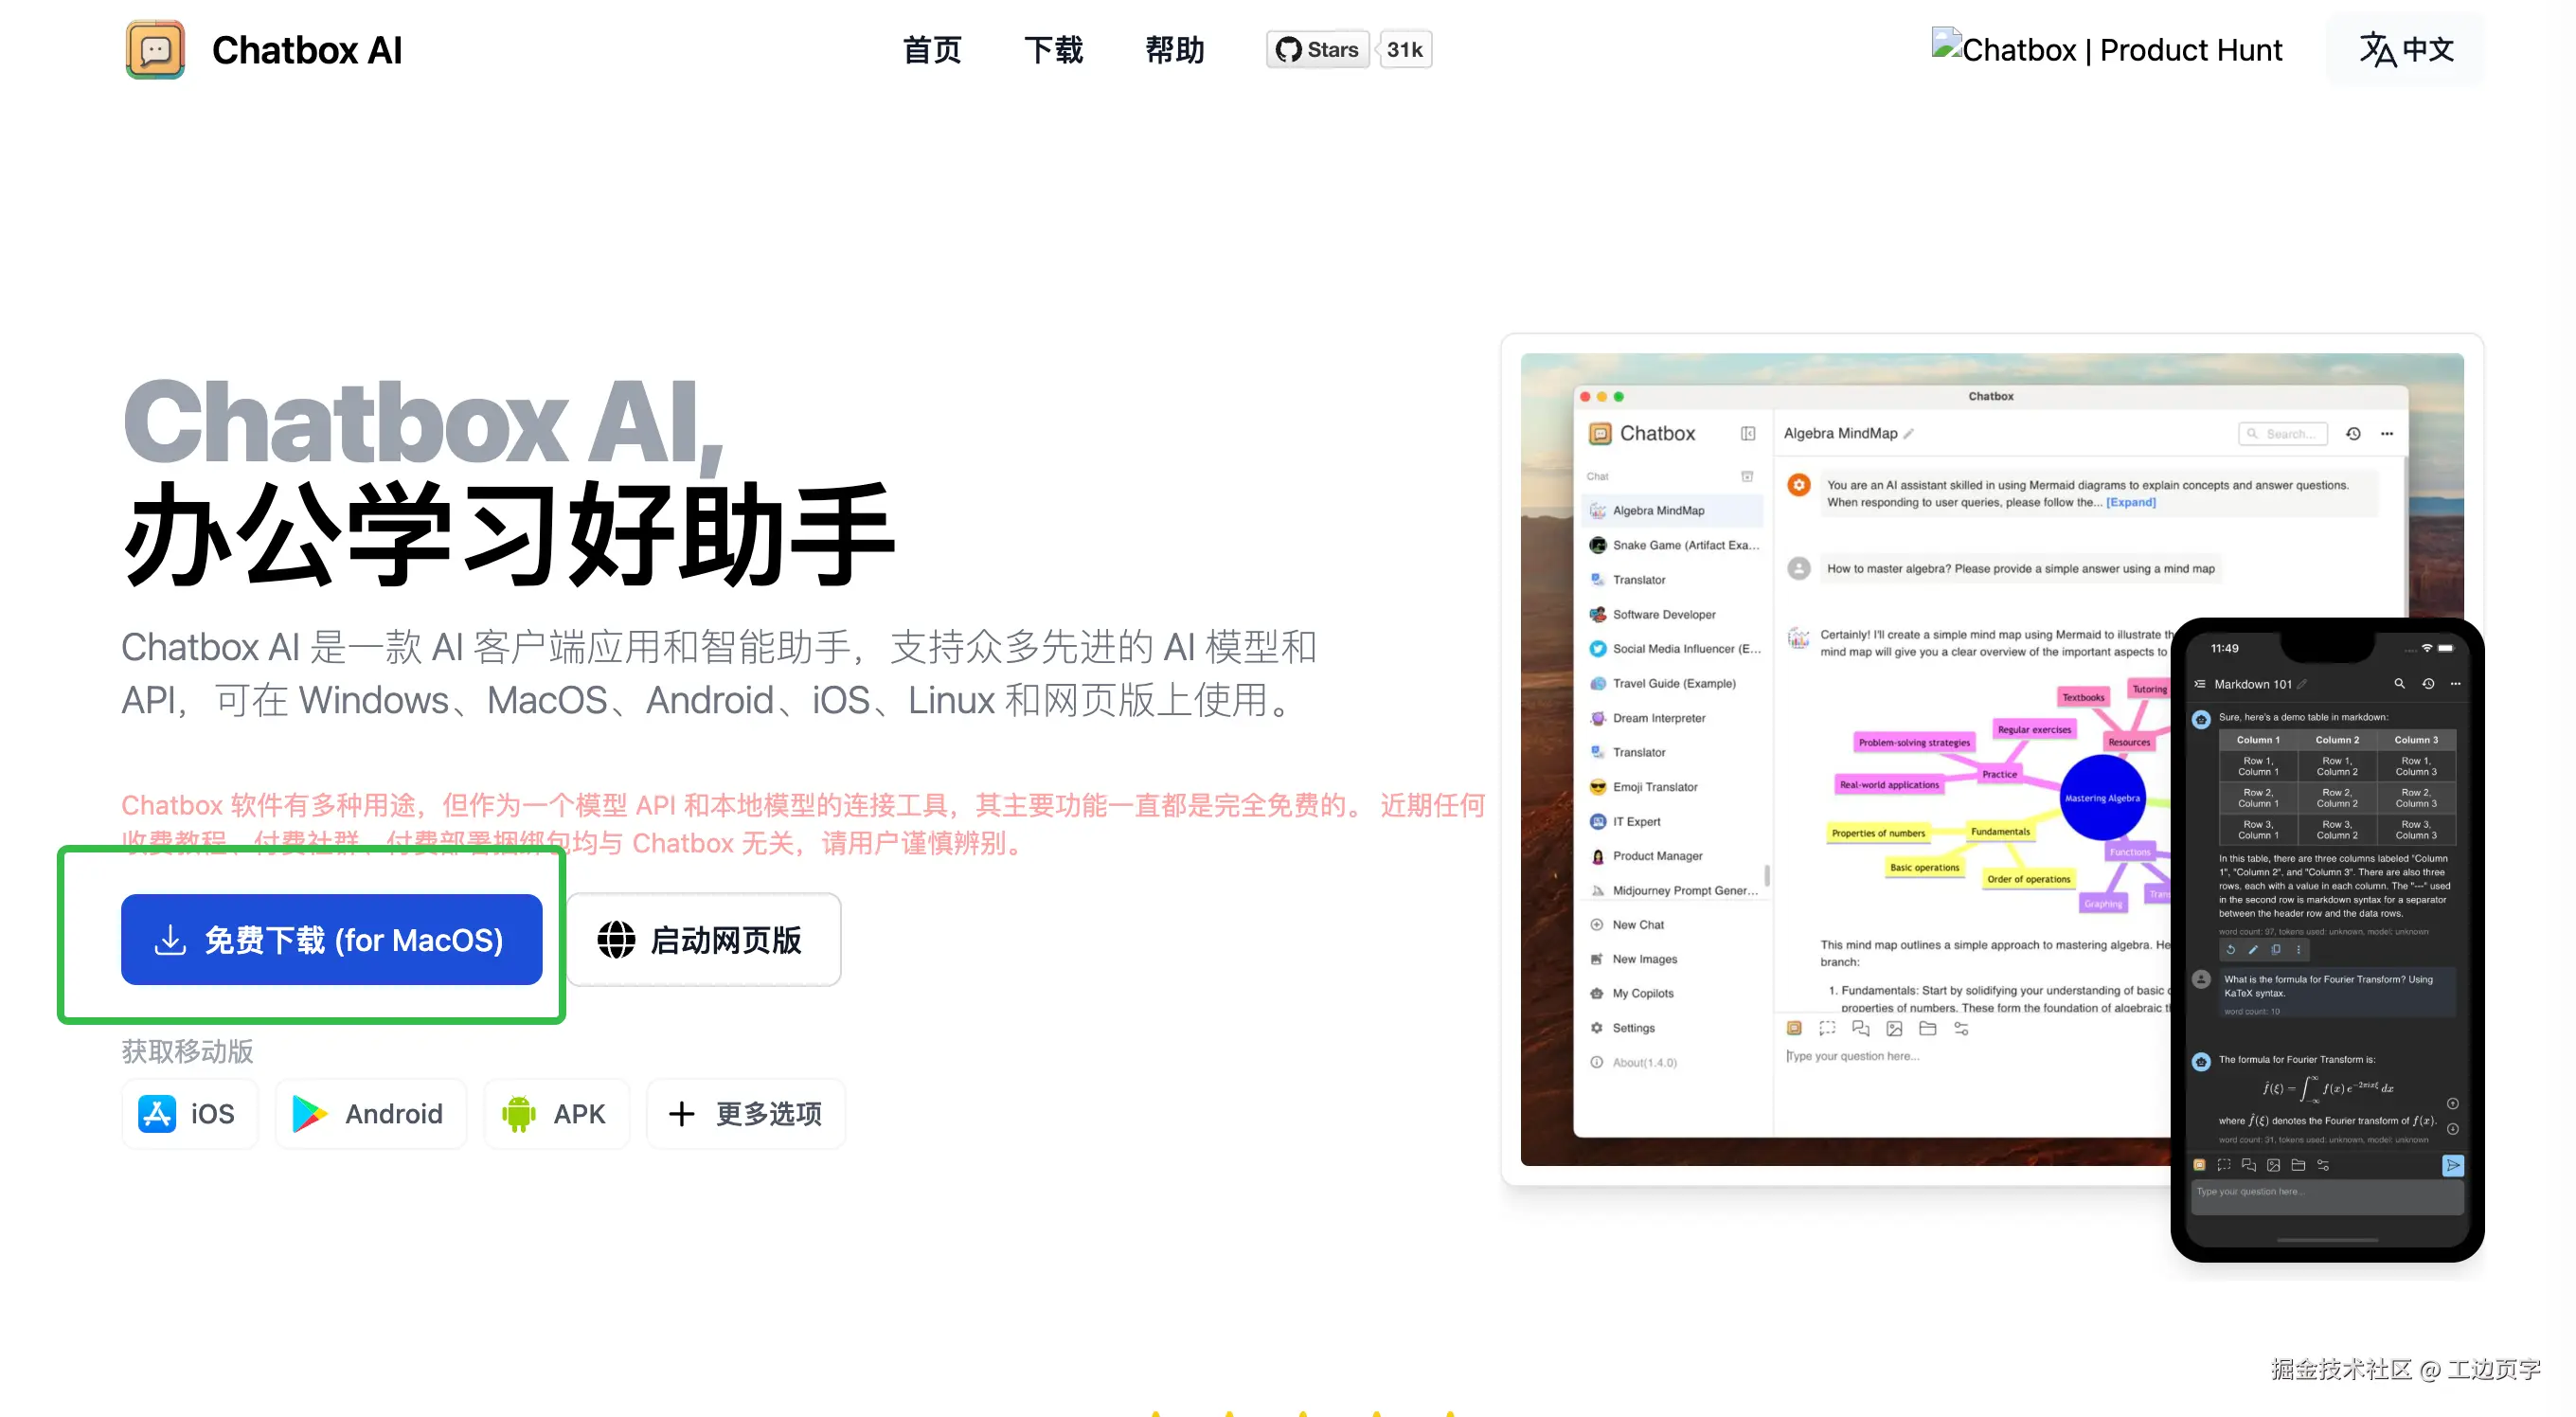Click the Chatbox AI title text in the header

pos(306,50)
